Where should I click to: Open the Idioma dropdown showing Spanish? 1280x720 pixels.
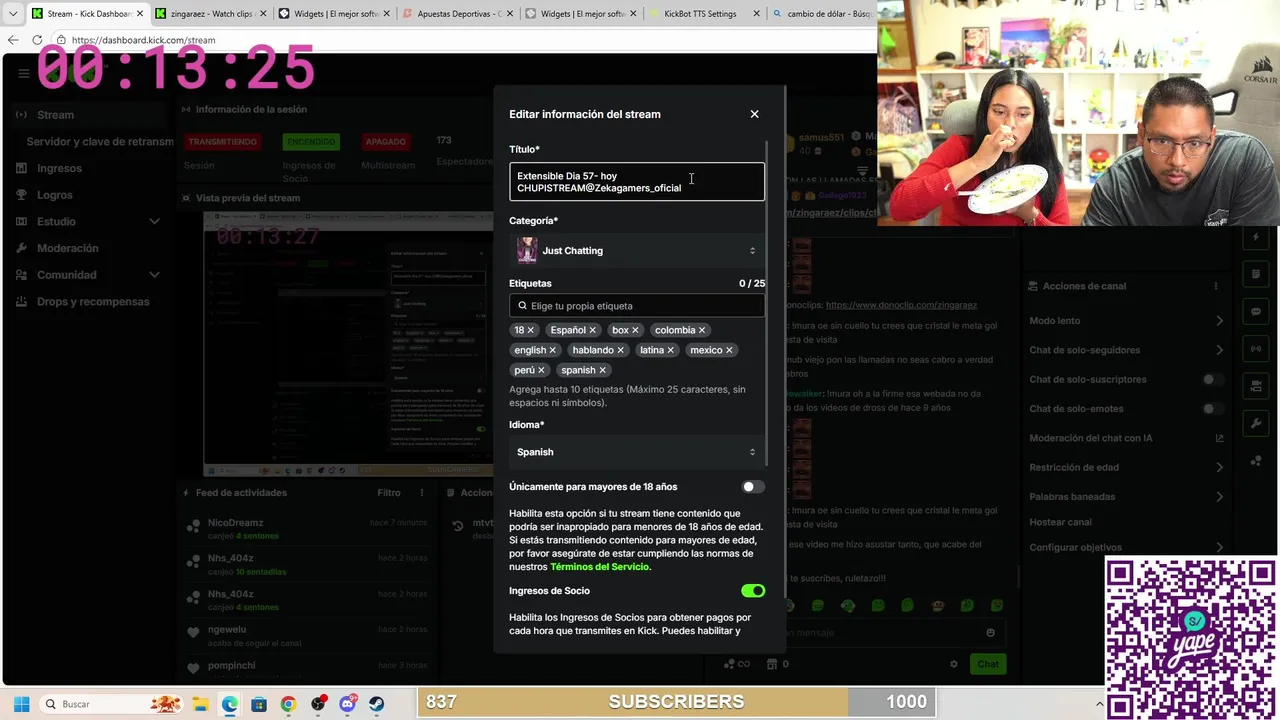pos(637,452)
